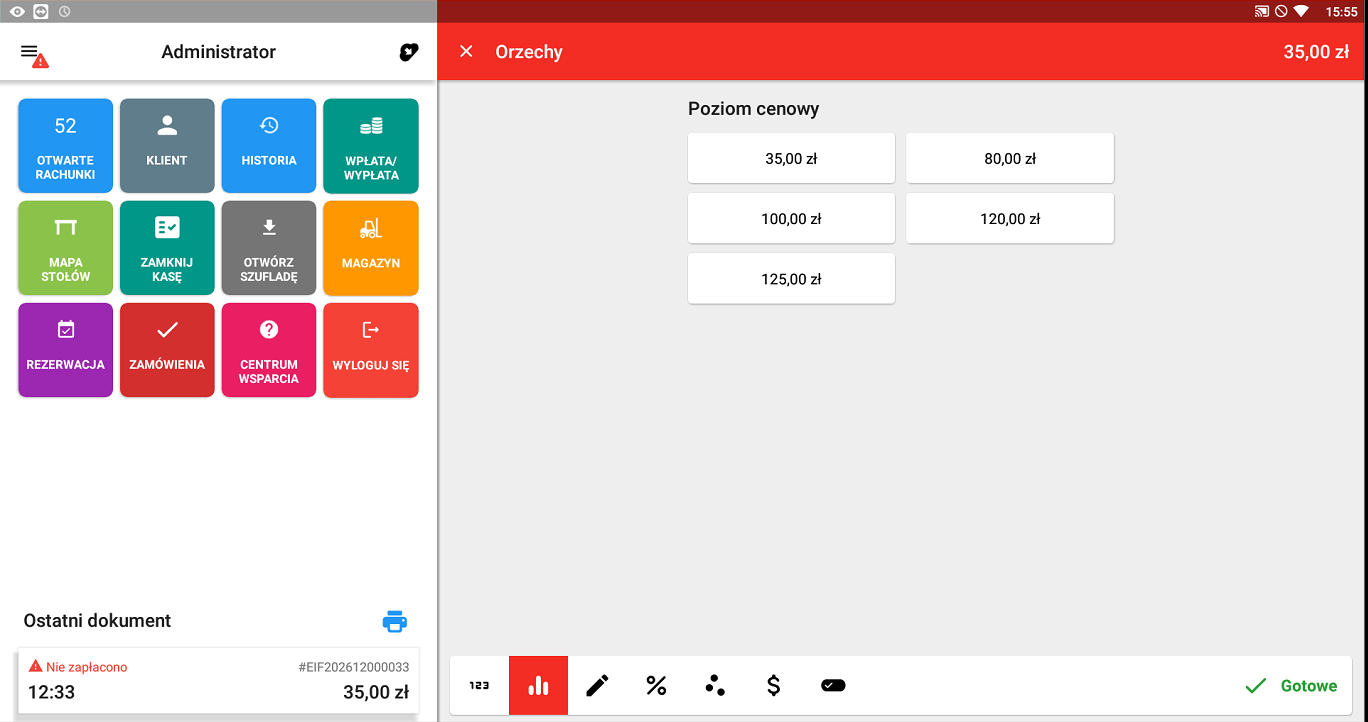Open the Mapa Stołów tile

65,248
